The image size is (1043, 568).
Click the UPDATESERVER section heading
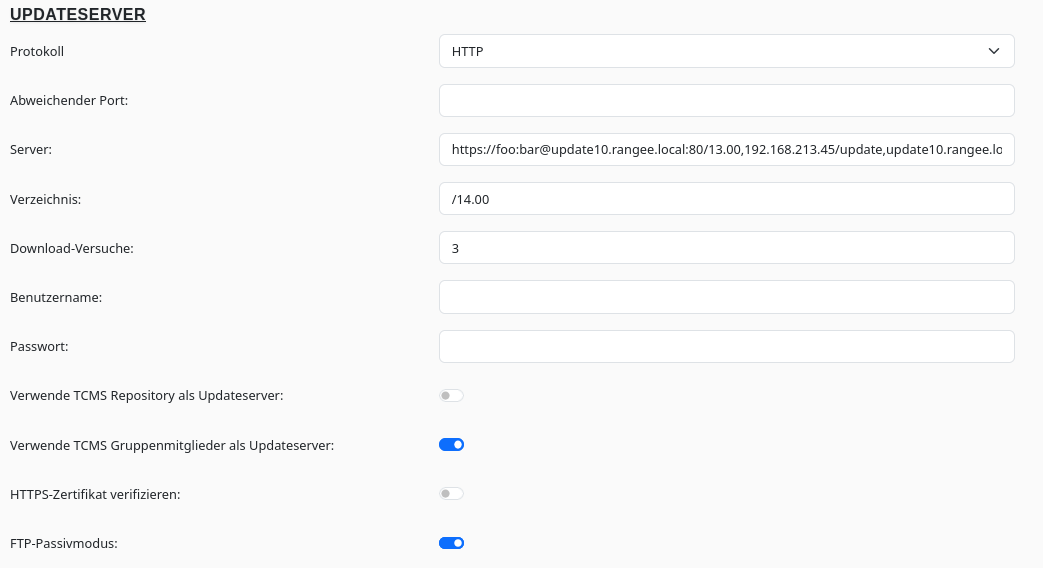point(78,15)
